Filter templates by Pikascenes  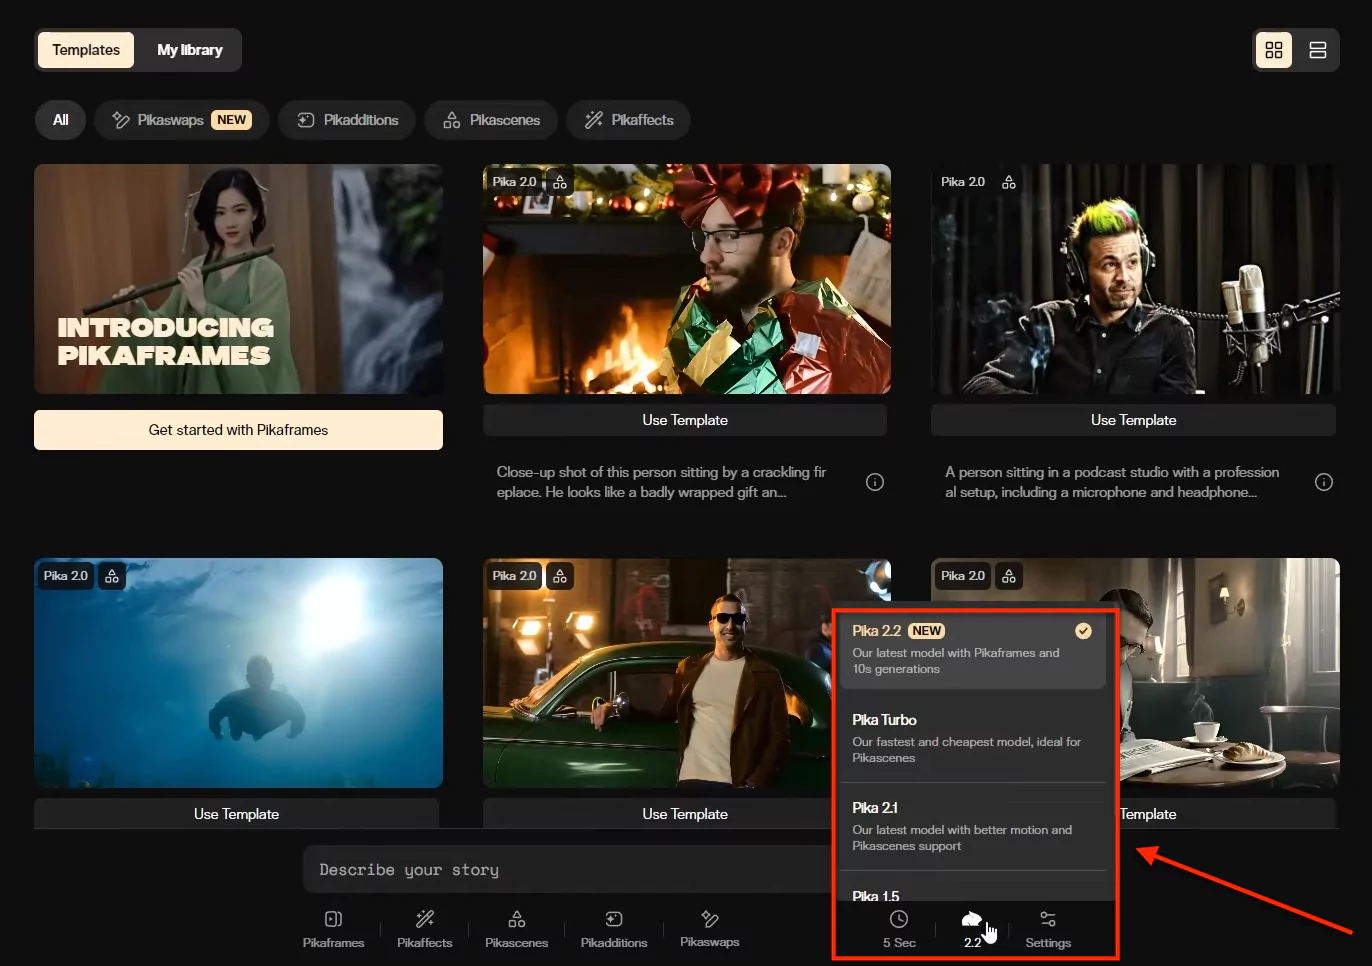pyautogui.click(x=491, y=120)
